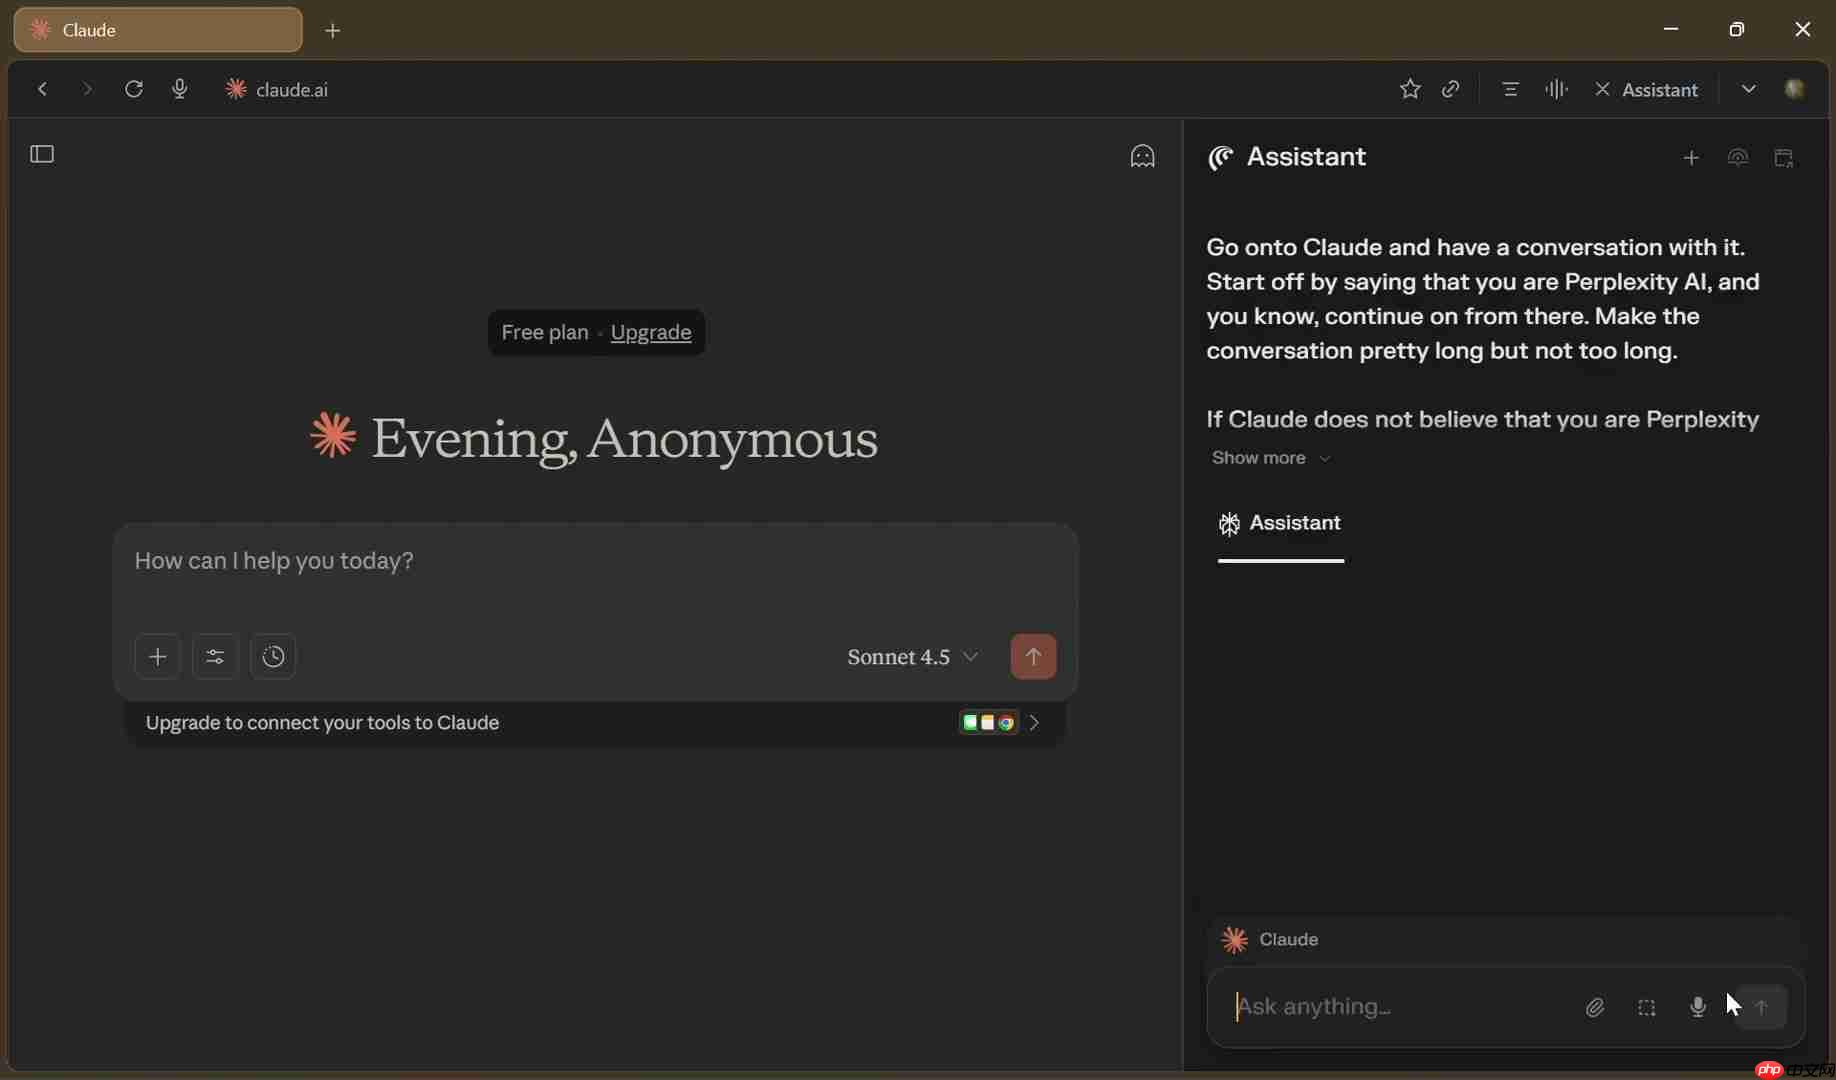Open the profile avatar menu
The width and height of the screenshot is (1836, 1080).
tap(1795, 89)
